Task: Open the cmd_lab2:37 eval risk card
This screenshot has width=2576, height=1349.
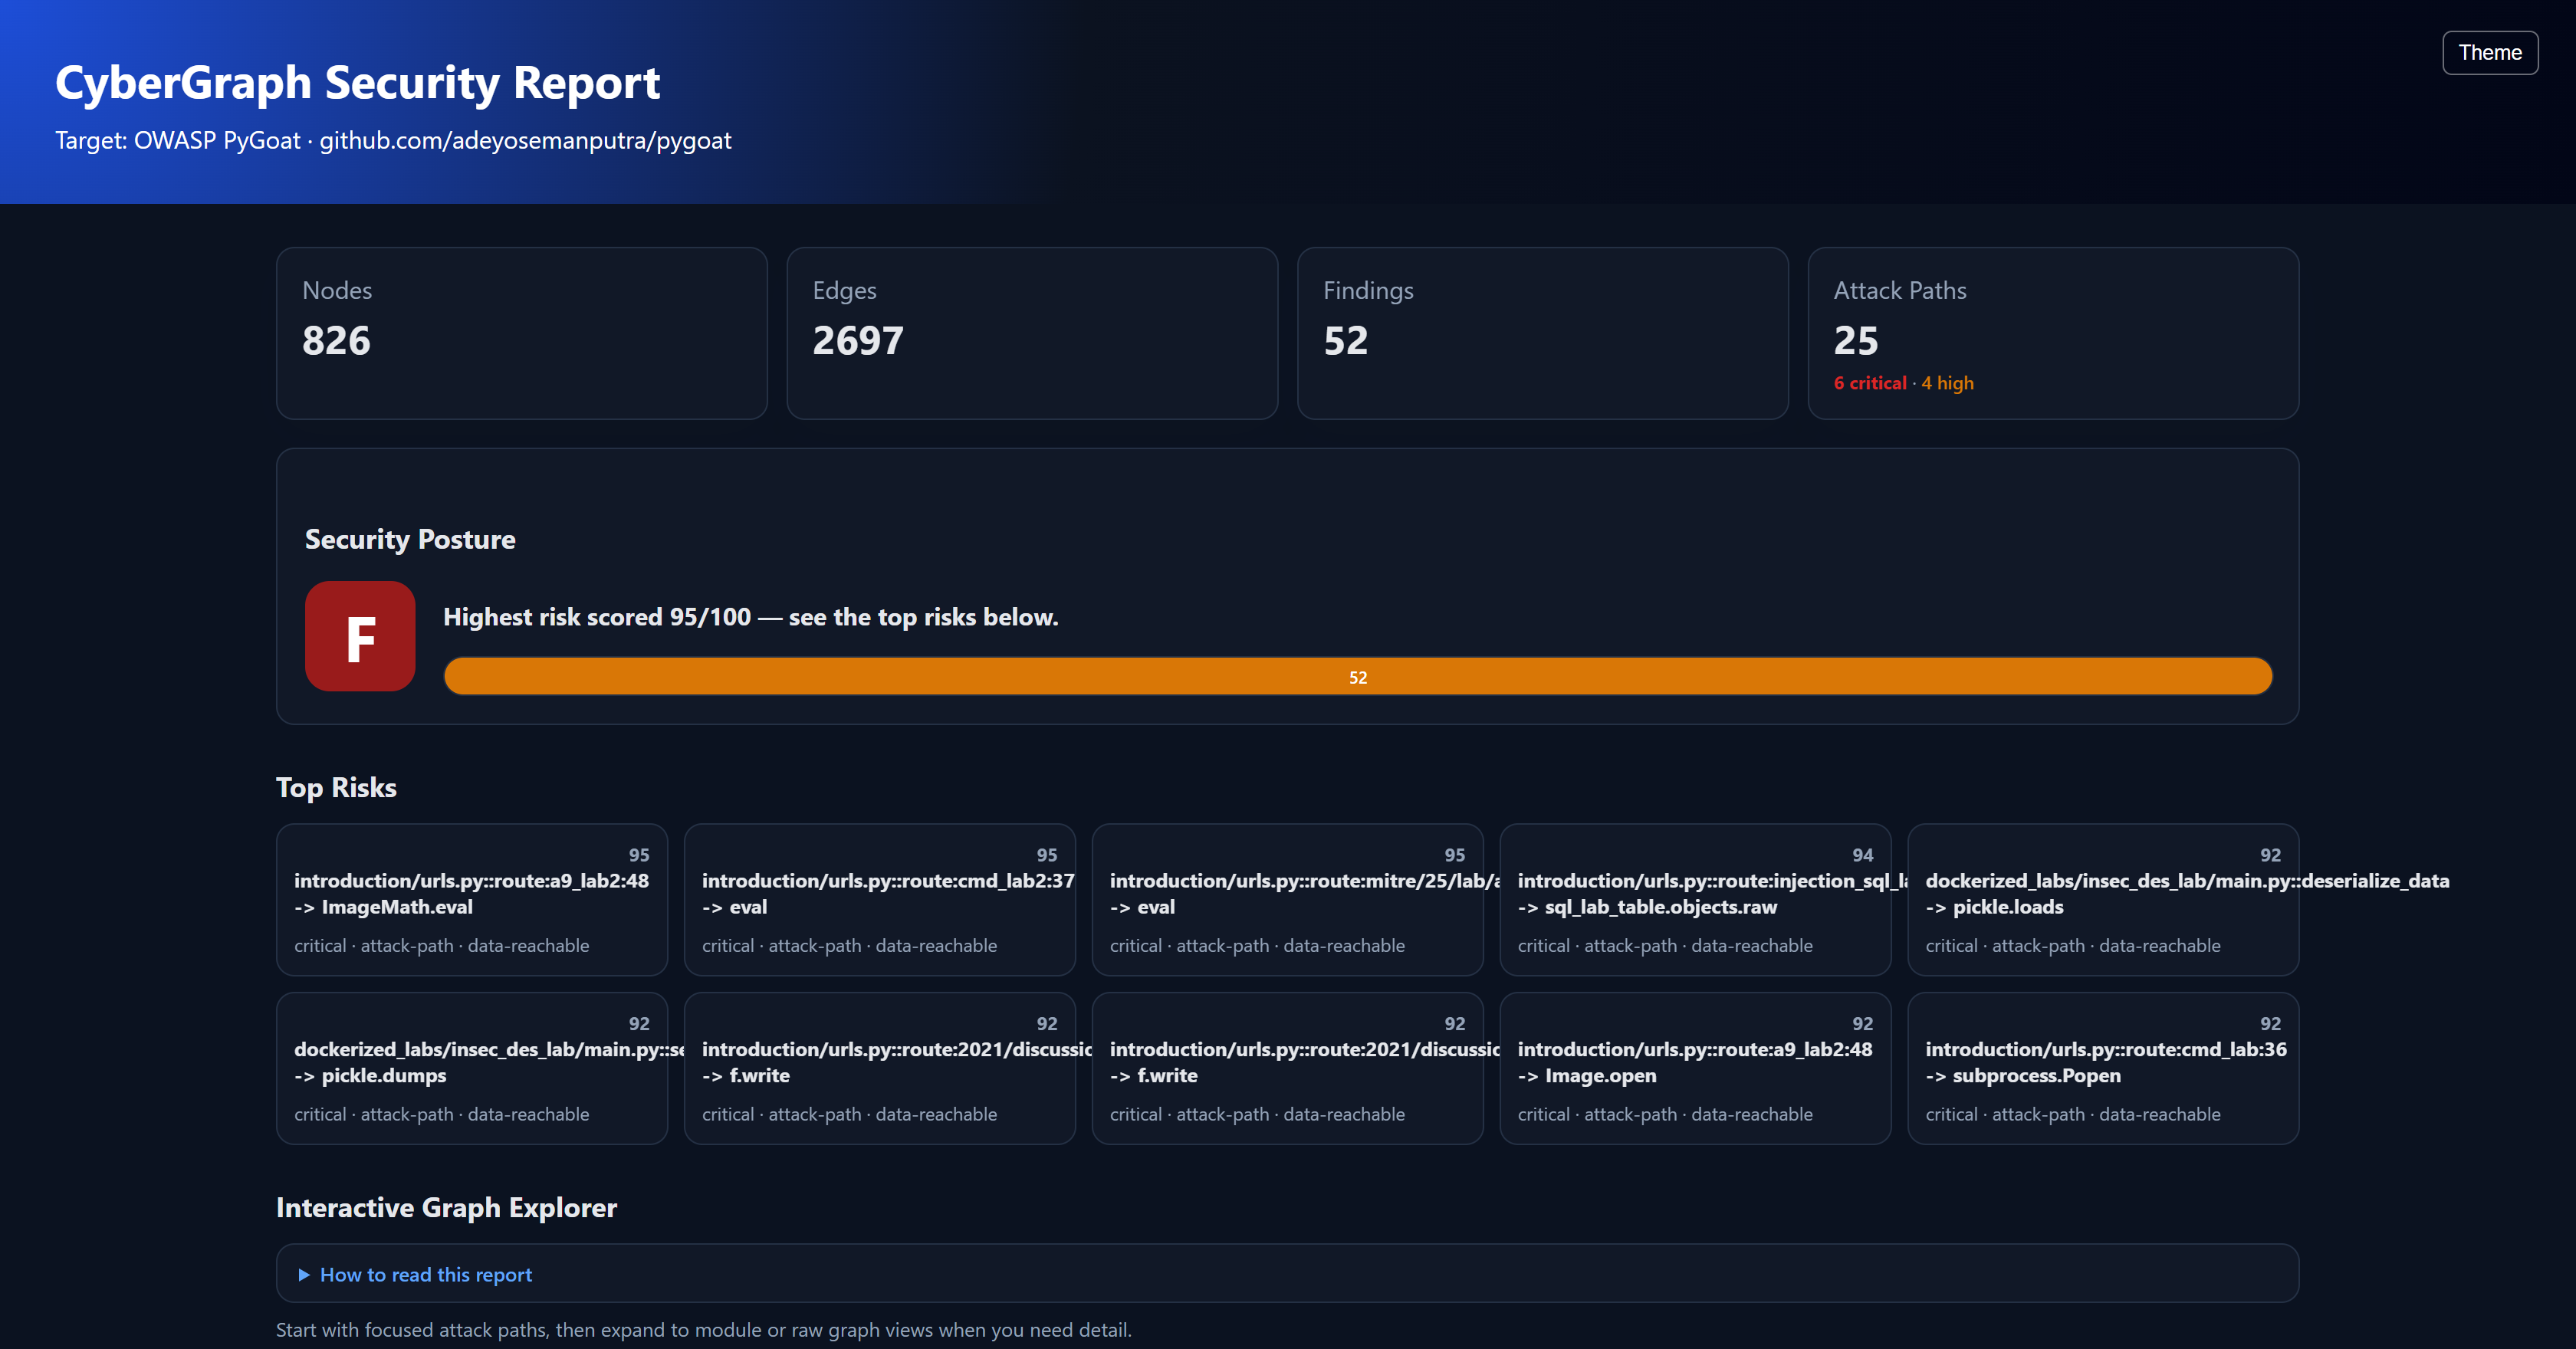Action: (x=880, y=899)
